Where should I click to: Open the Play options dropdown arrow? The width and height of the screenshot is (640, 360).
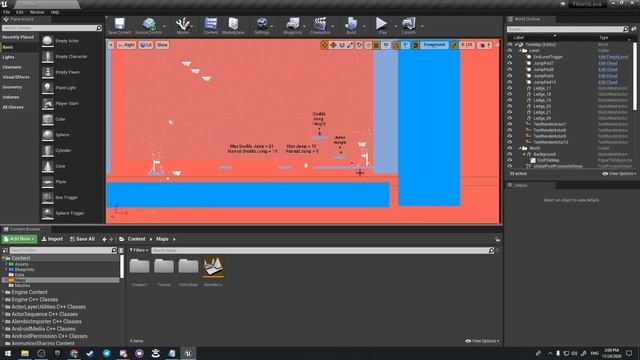(x=396, y=26)
